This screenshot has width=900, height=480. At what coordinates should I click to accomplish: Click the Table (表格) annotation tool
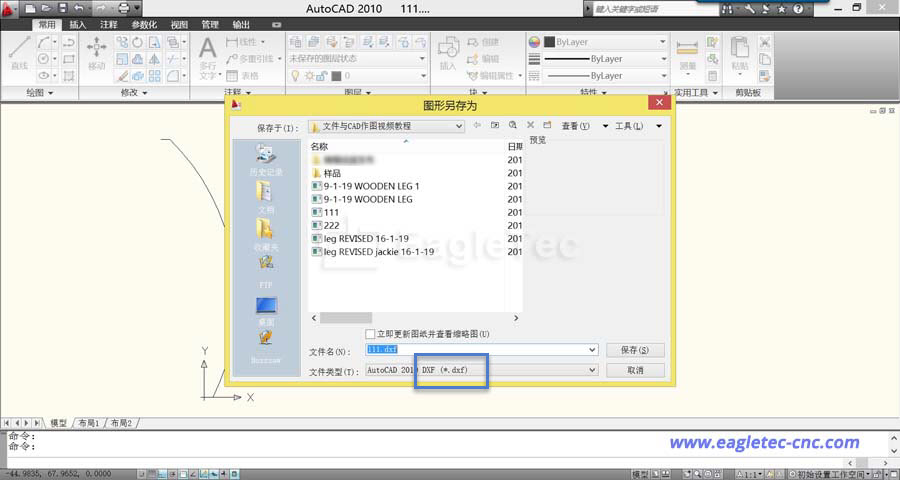[x=243, y=76]
